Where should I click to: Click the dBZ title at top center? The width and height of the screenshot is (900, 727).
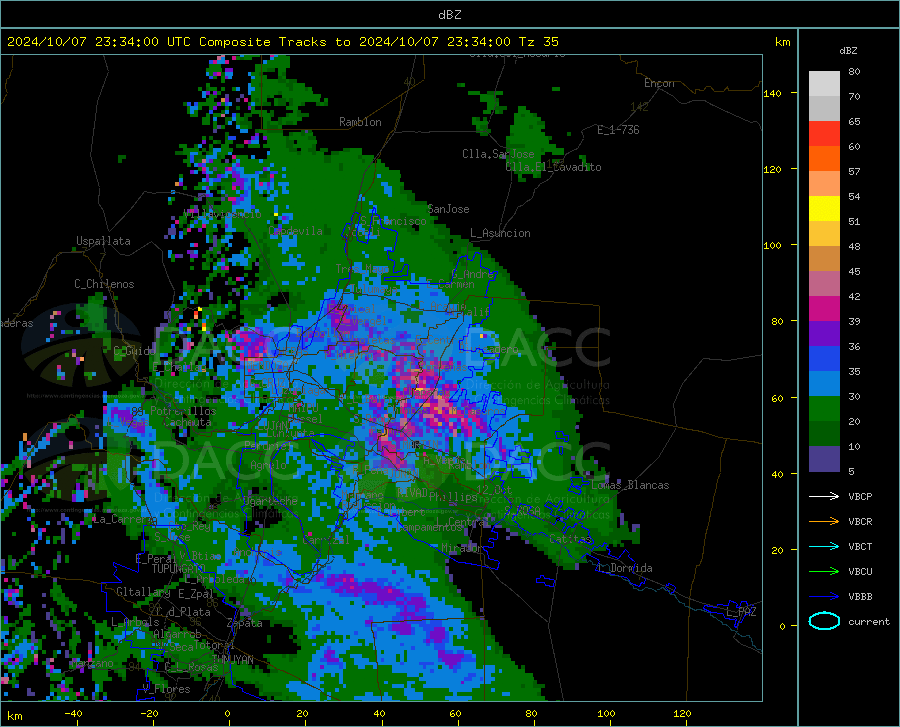click(449, 15)
